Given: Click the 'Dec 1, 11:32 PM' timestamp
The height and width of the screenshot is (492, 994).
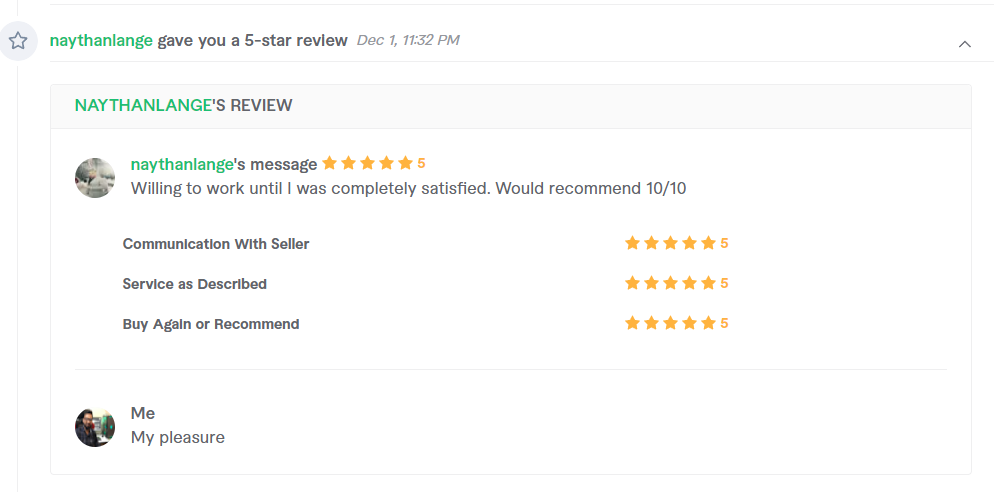Looking at the screenshot, I should click(408, 41).
